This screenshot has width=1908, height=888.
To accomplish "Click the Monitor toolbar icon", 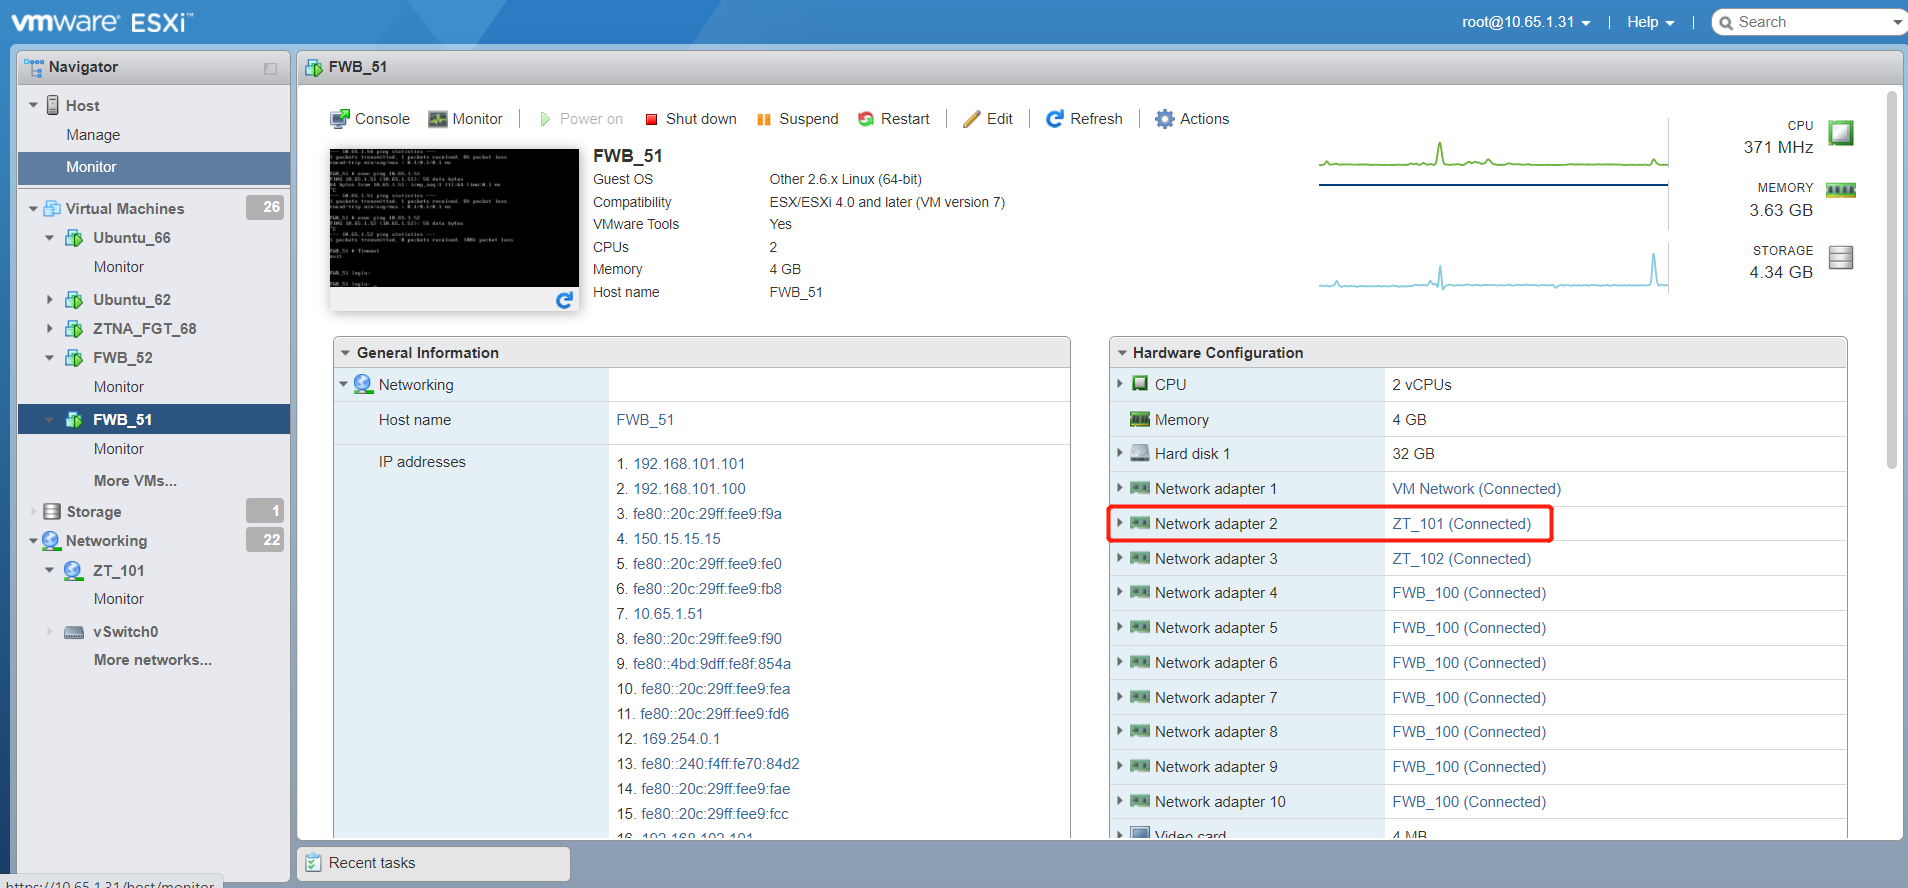I will 438,119.
